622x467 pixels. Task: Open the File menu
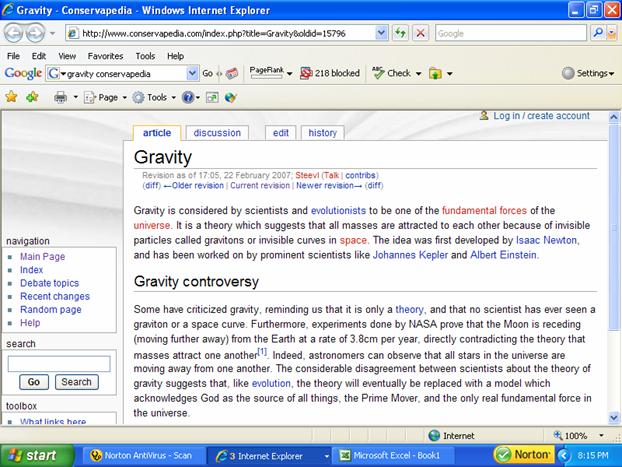click(x=13, y=56)
